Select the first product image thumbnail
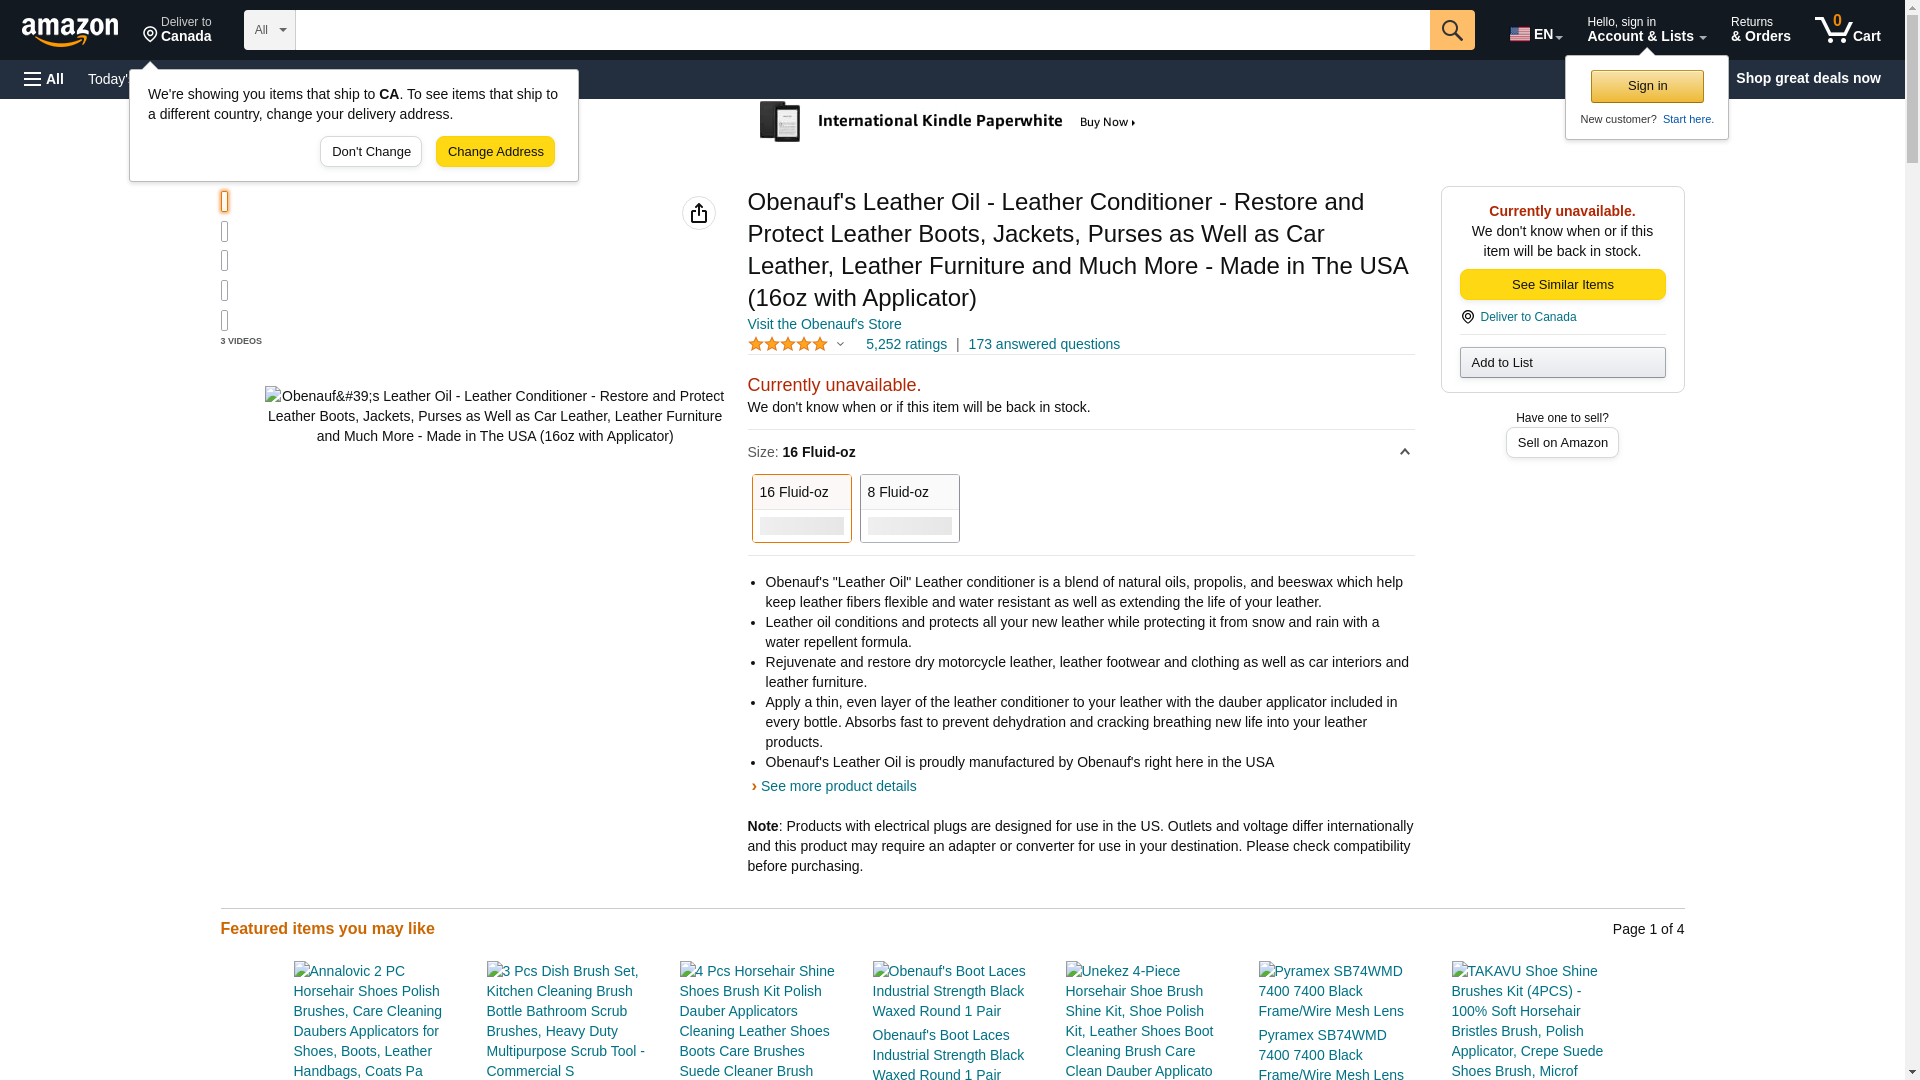Screen dimensions: 1920x1080 pos(225,201)
